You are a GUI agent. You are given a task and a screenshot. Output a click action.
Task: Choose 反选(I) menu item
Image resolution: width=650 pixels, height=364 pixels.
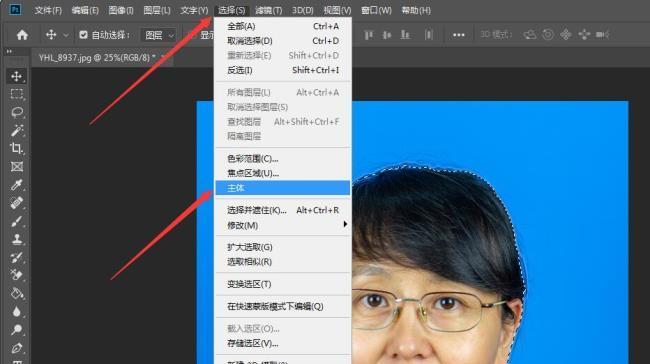click(283, 70)
